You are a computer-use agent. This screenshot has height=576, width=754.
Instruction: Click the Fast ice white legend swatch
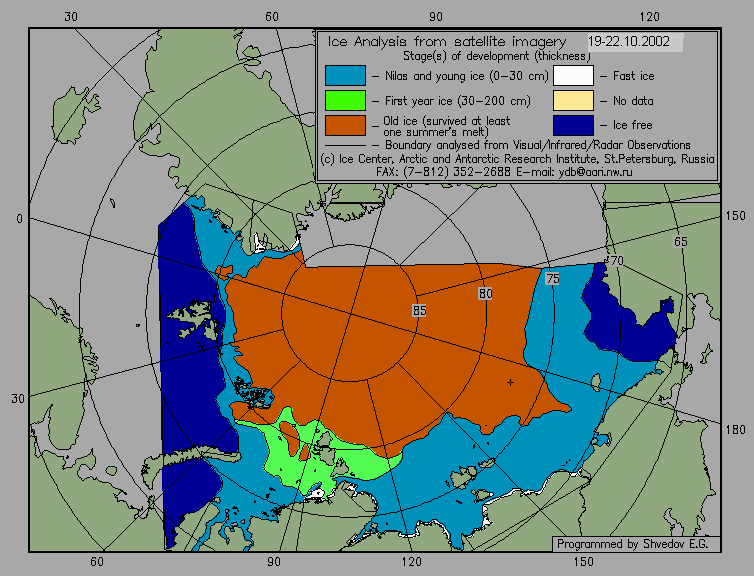tap(573, 75)
